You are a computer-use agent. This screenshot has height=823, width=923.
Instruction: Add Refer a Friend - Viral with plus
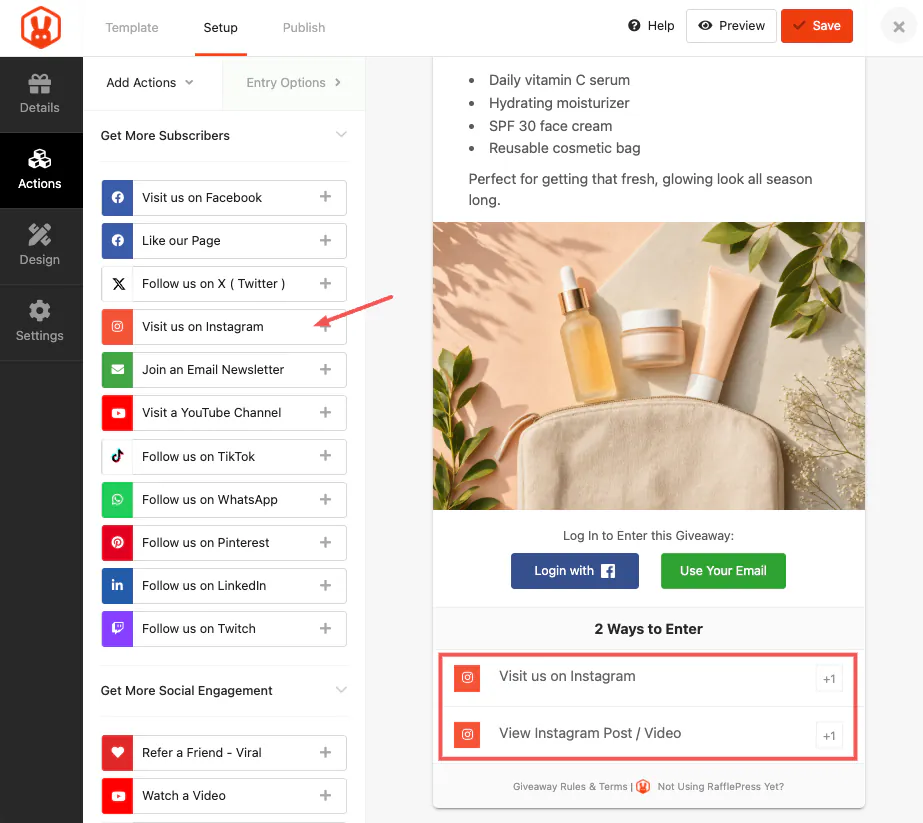tap(326, 752)
